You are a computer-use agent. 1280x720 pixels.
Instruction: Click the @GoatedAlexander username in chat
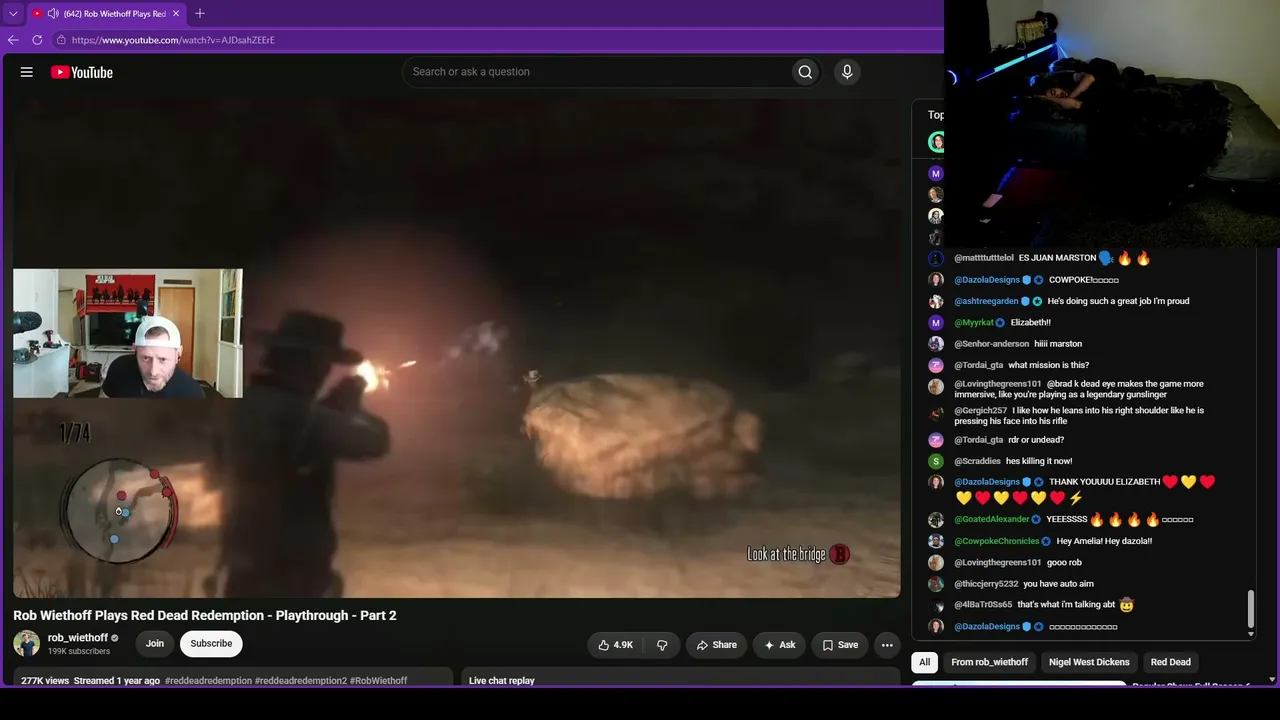click(x=992, y=520)
